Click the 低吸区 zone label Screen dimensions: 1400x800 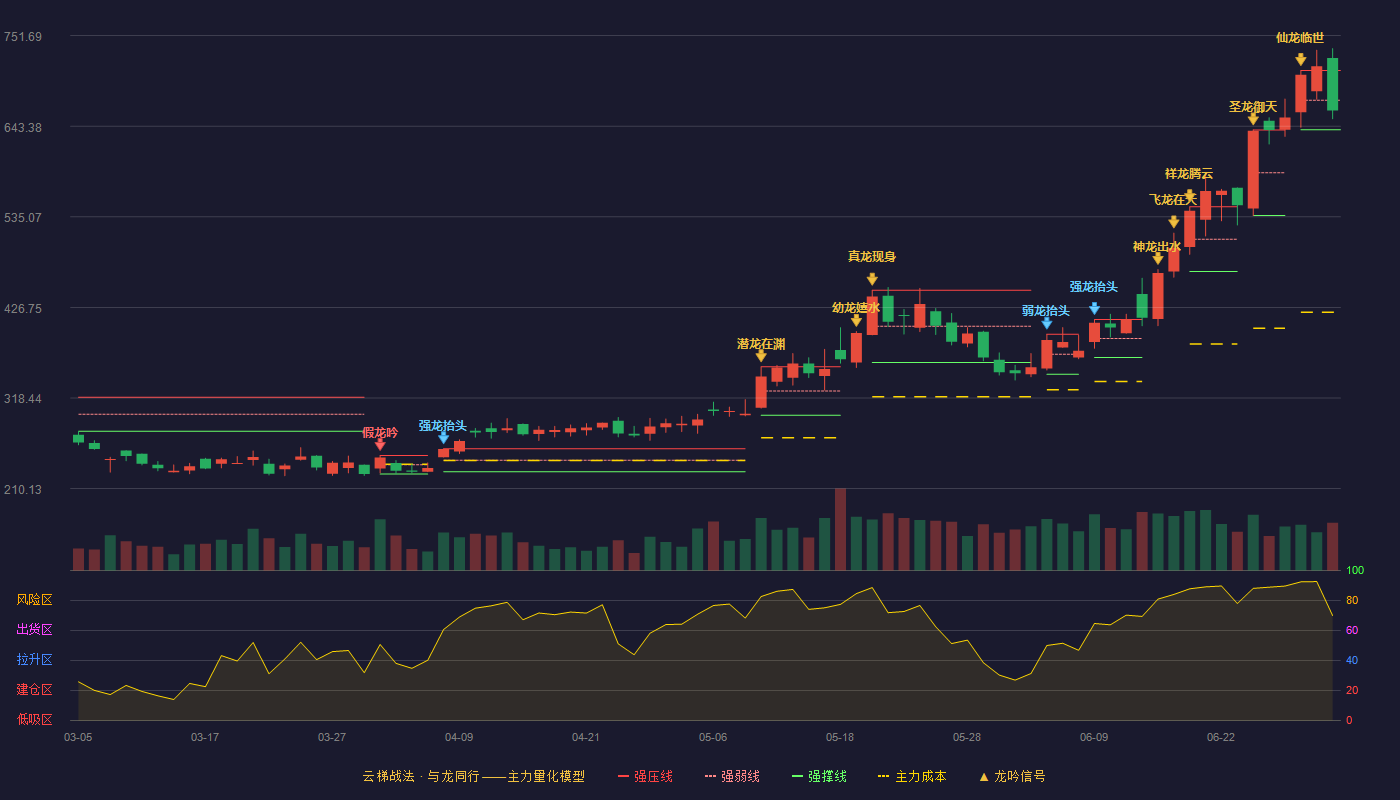[x=34, y=719]
